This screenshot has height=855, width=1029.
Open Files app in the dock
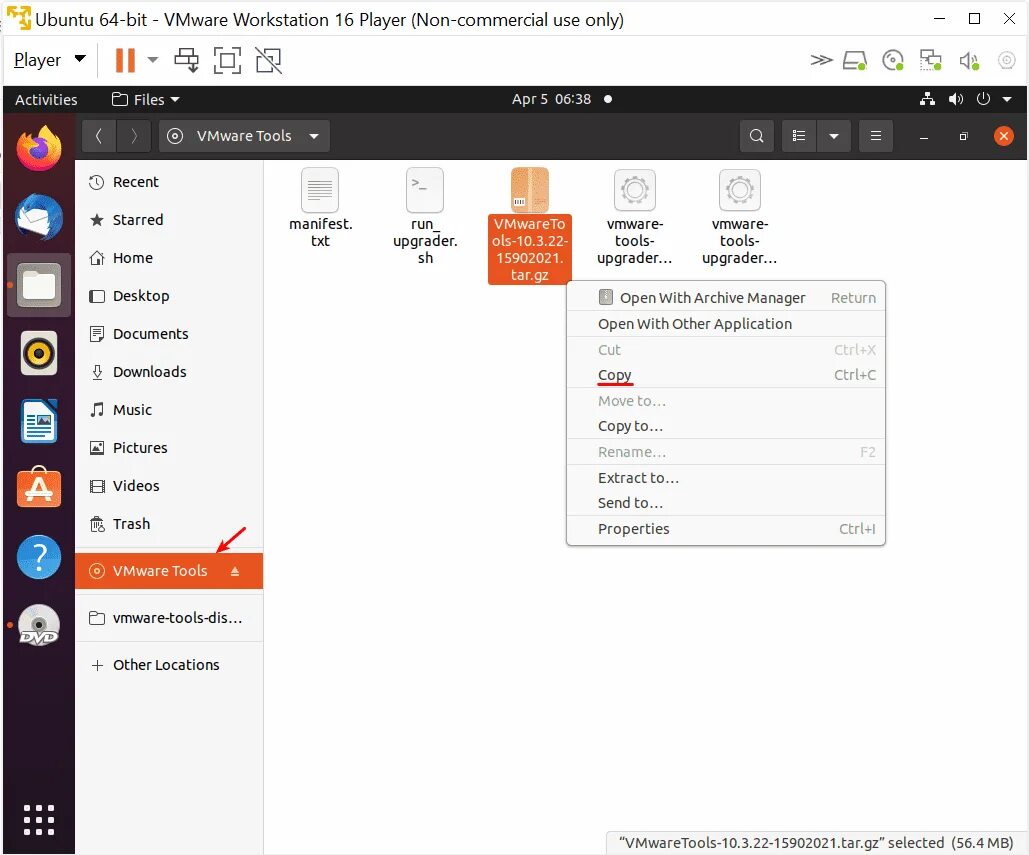click(x=39, y=285)
